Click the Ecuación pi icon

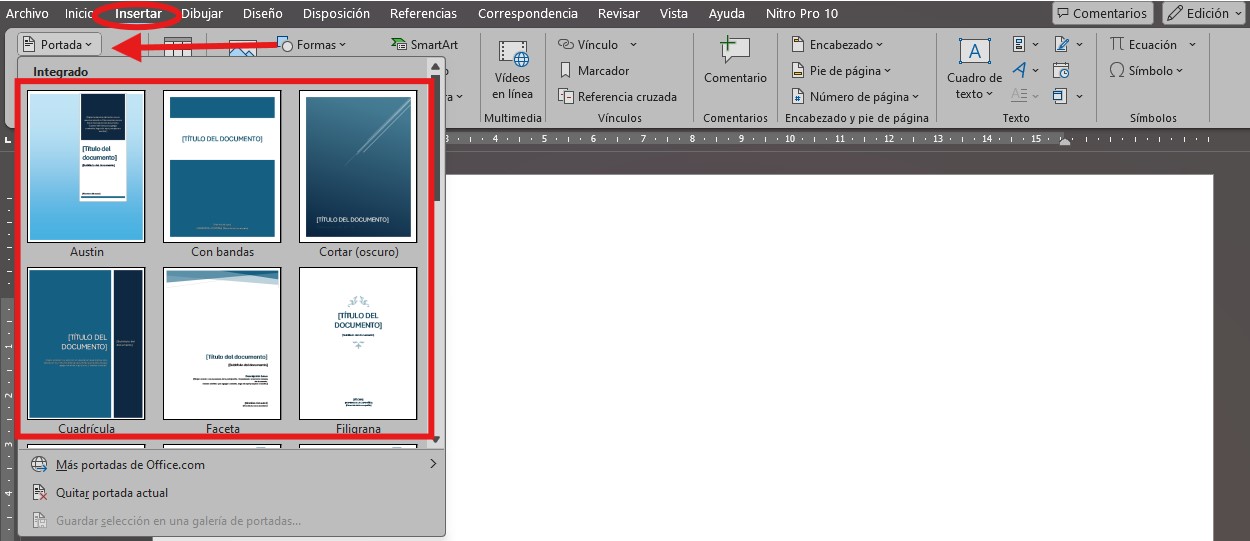click(1117, 45)
